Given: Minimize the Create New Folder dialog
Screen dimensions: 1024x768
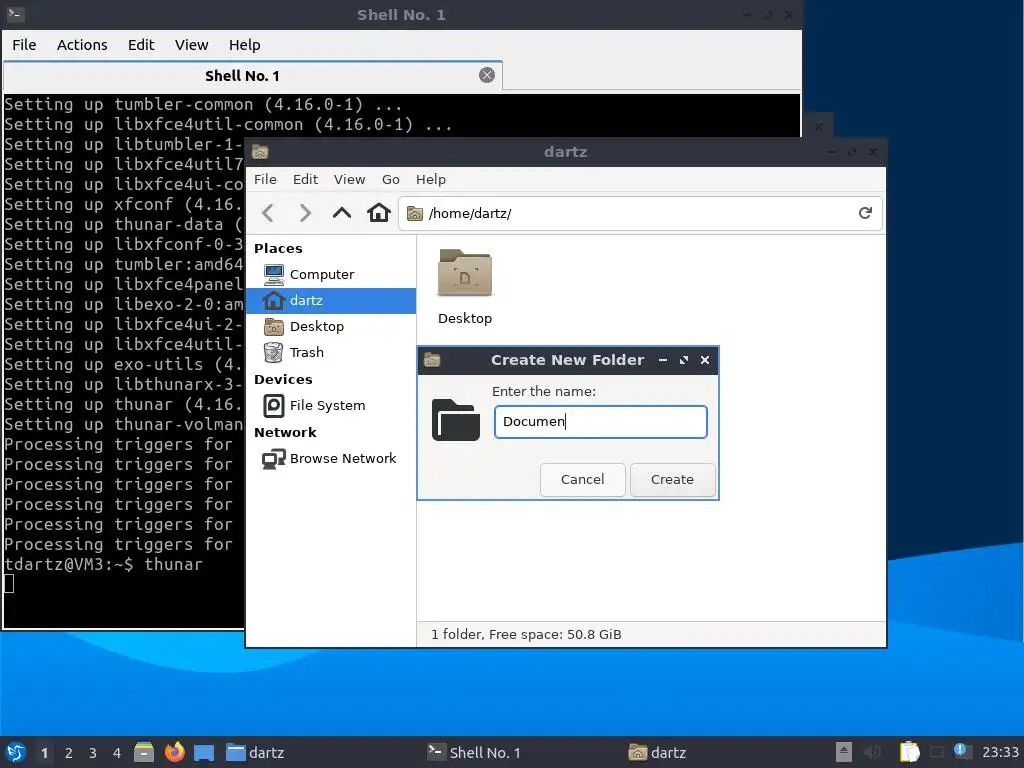Looking at the screenshot, I should (x=663, y=360).
